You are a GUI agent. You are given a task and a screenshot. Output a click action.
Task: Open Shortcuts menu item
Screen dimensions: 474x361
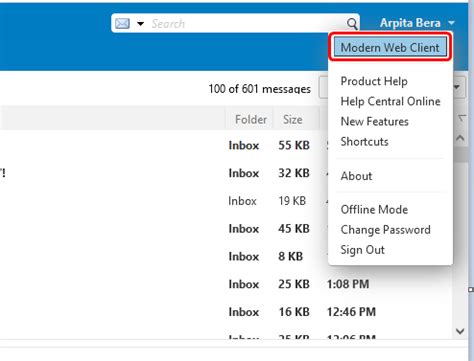click(364, 142)
